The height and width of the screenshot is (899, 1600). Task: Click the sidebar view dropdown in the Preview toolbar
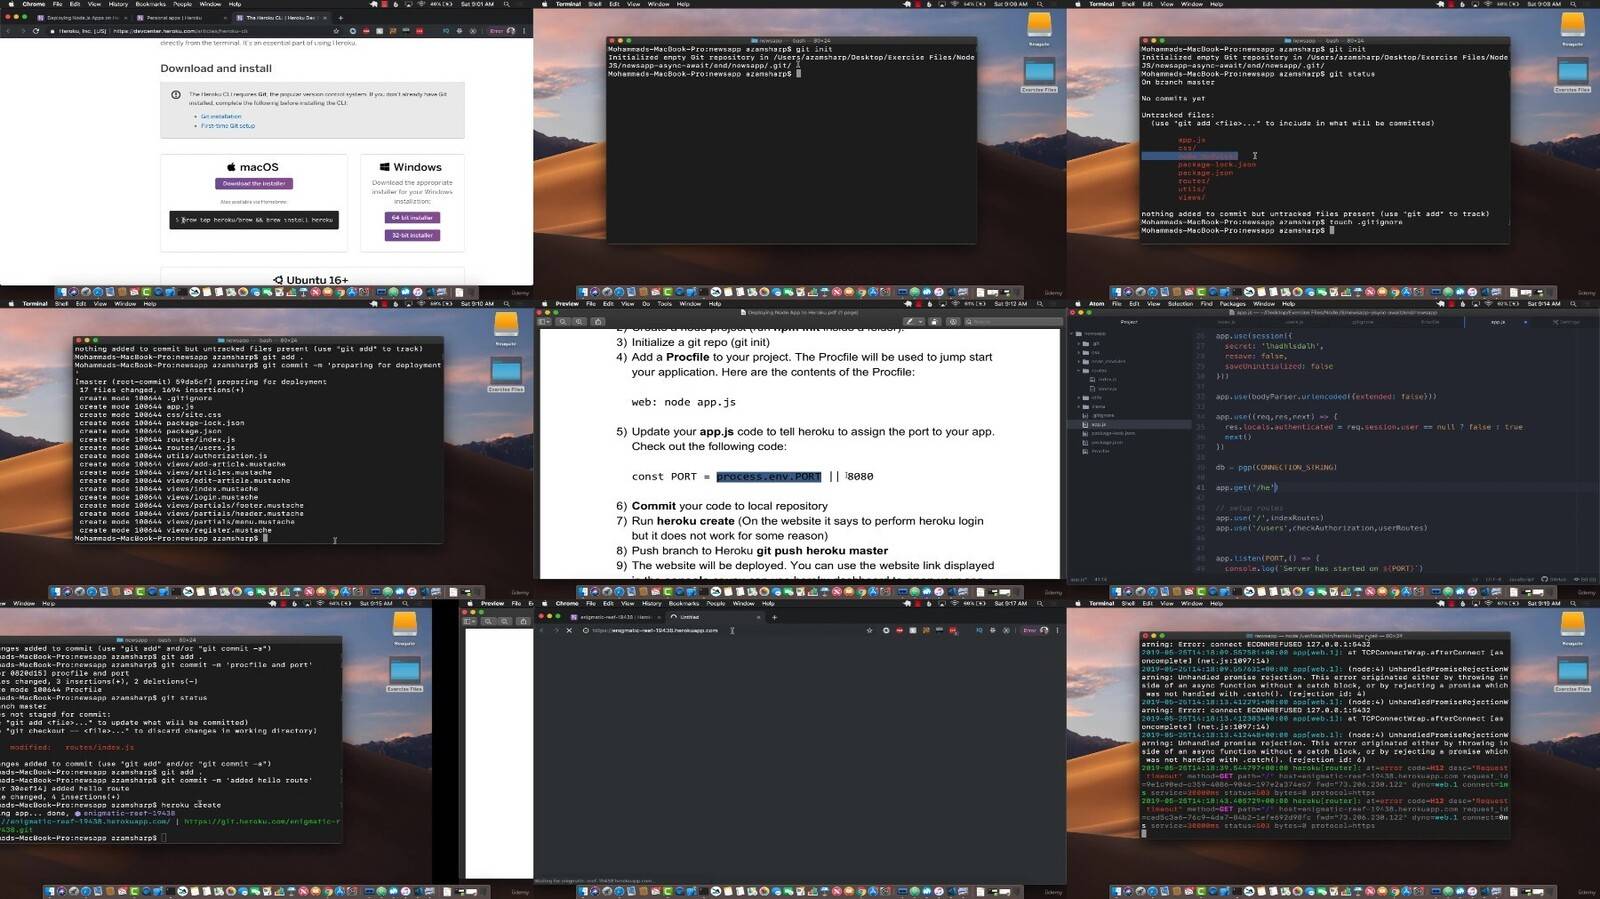pos(544,322)
